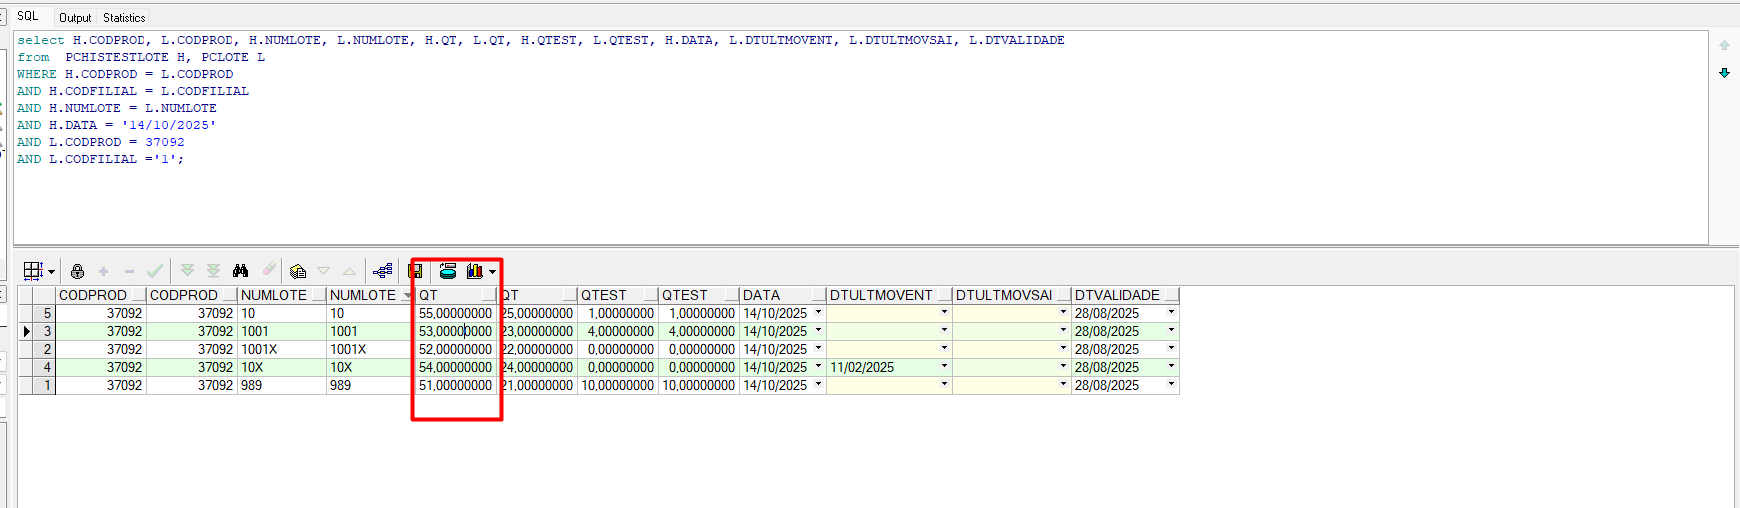Click the up triangle previous-record icon
1740x508 pixels.
click(349, 271)
